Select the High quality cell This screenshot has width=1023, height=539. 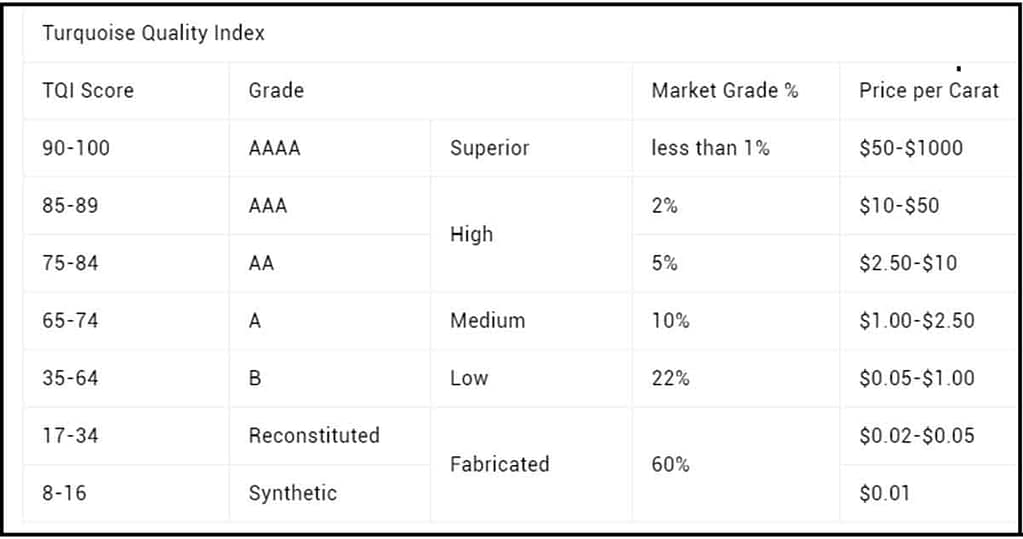472,234
